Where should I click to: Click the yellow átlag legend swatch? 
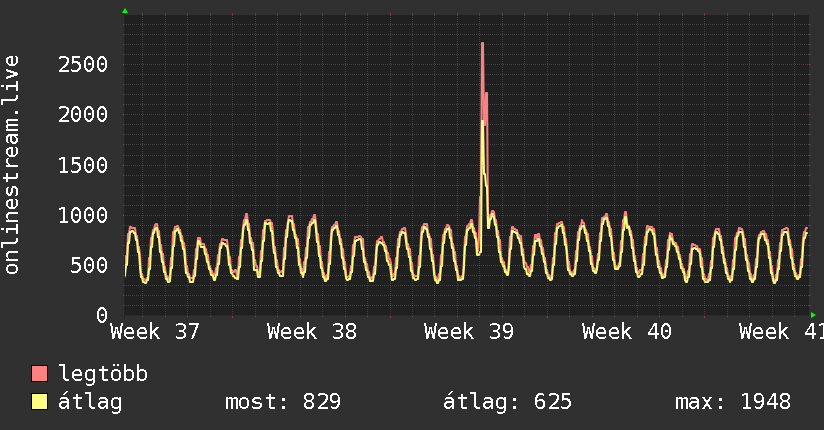click(x=39, y=402)
